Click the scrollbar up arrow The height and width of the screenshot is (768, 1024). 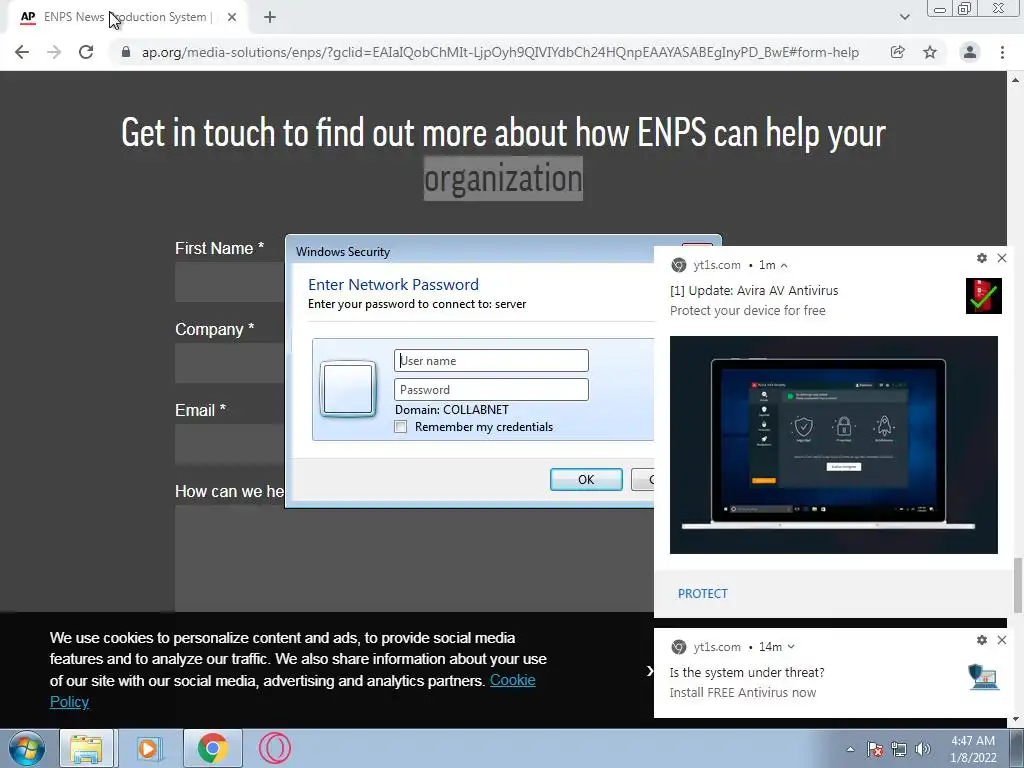(1016, 80)
